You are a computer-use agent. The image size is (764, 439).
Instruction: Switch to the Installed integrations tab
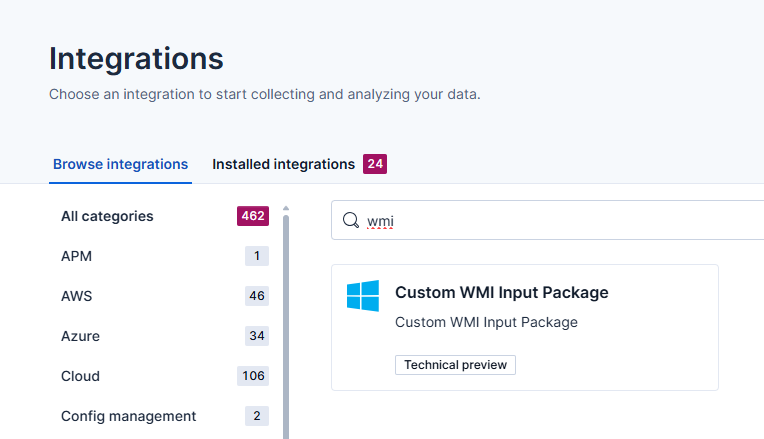click(x=283, y=164)
